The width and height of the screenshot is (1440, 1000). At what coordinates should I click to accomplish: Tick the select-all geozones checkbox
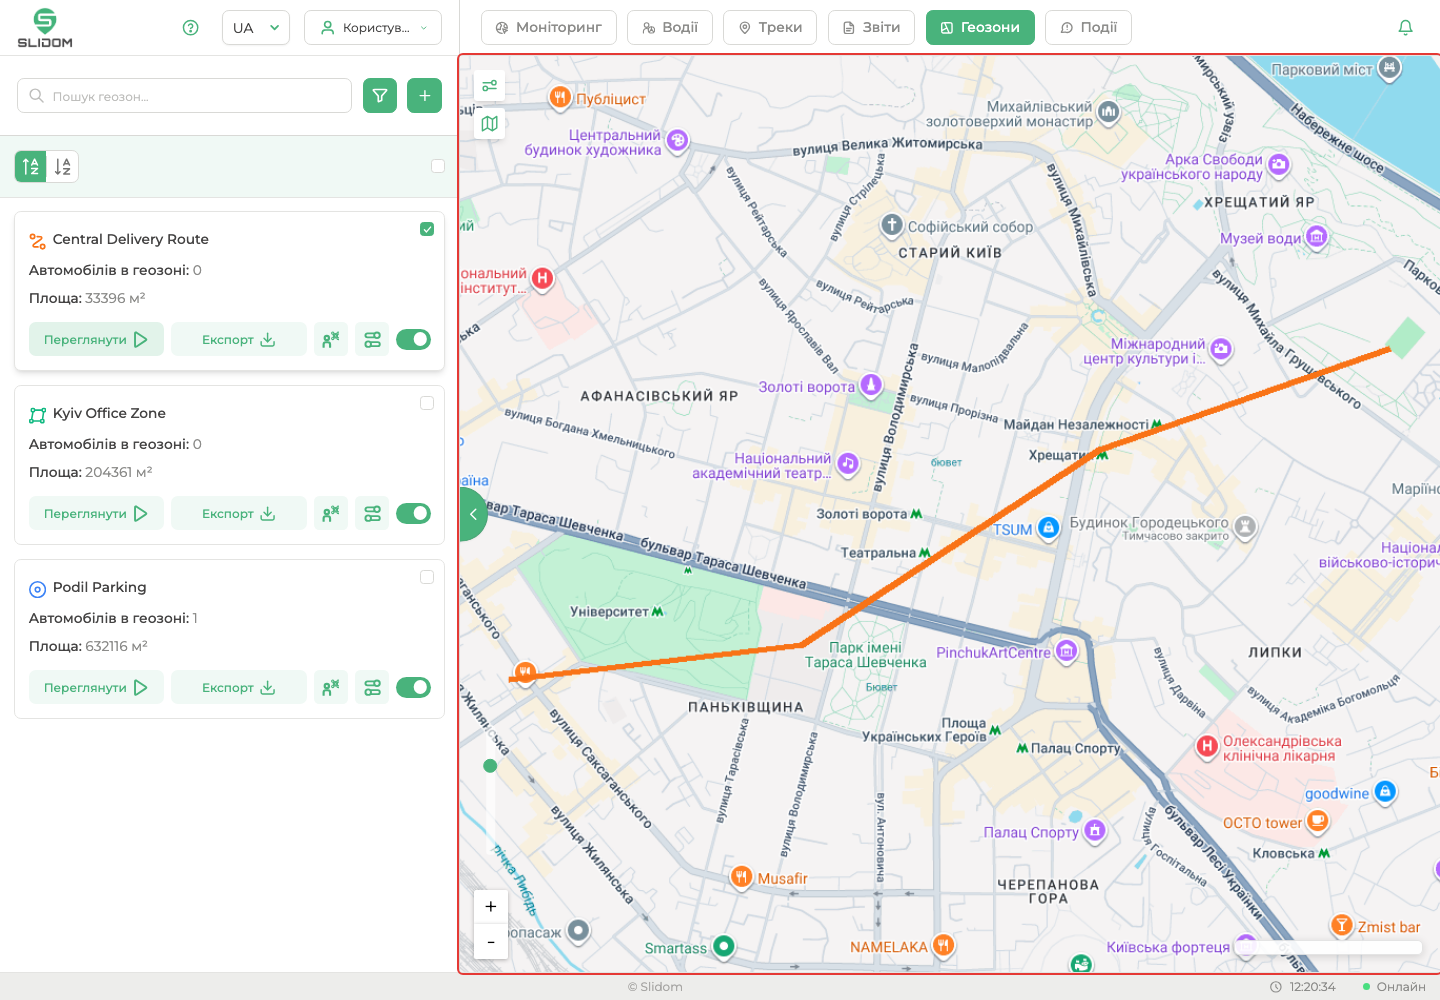[x=438, y=166]
